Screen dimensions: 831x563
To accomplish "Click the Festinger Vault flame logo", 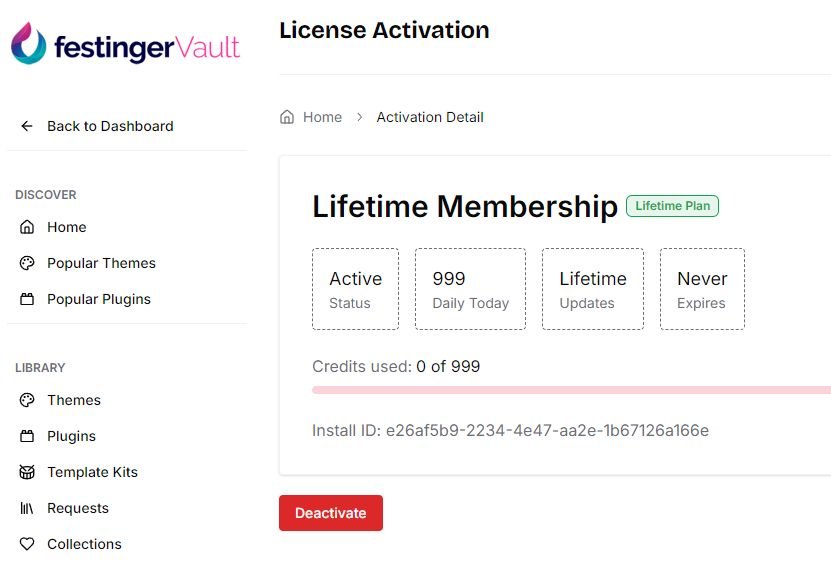I will pyautogui.click(x=28, y=44).
